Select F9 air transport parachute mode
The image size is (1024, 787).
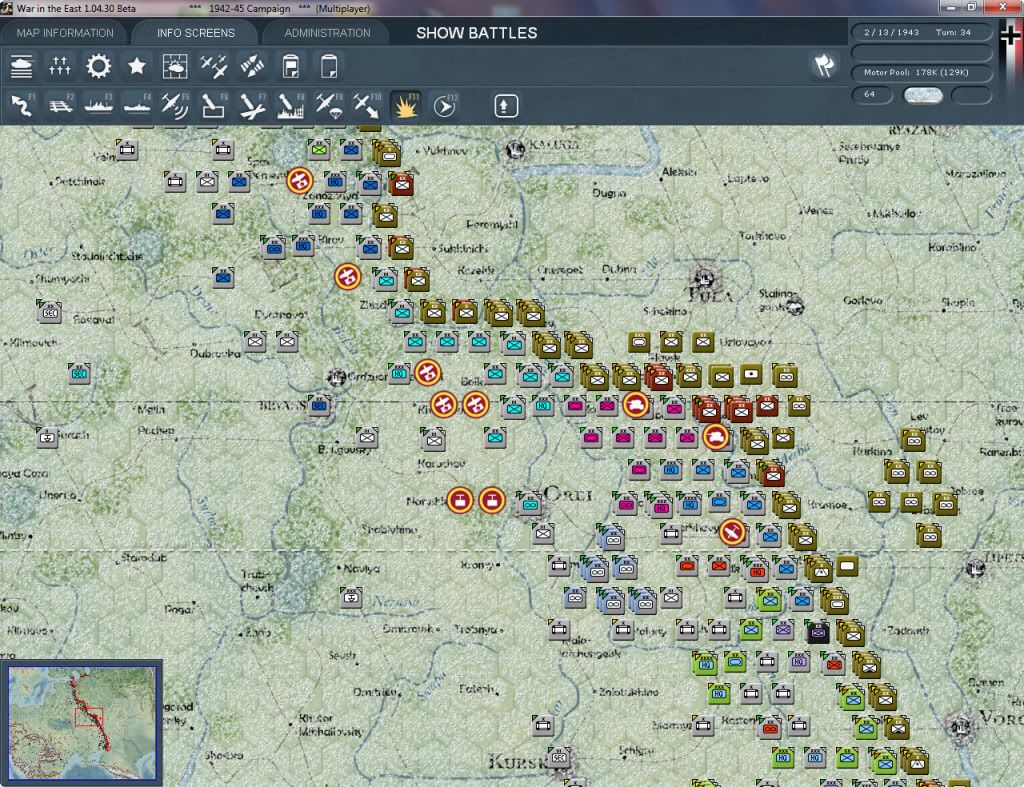(x=328, y=105)
